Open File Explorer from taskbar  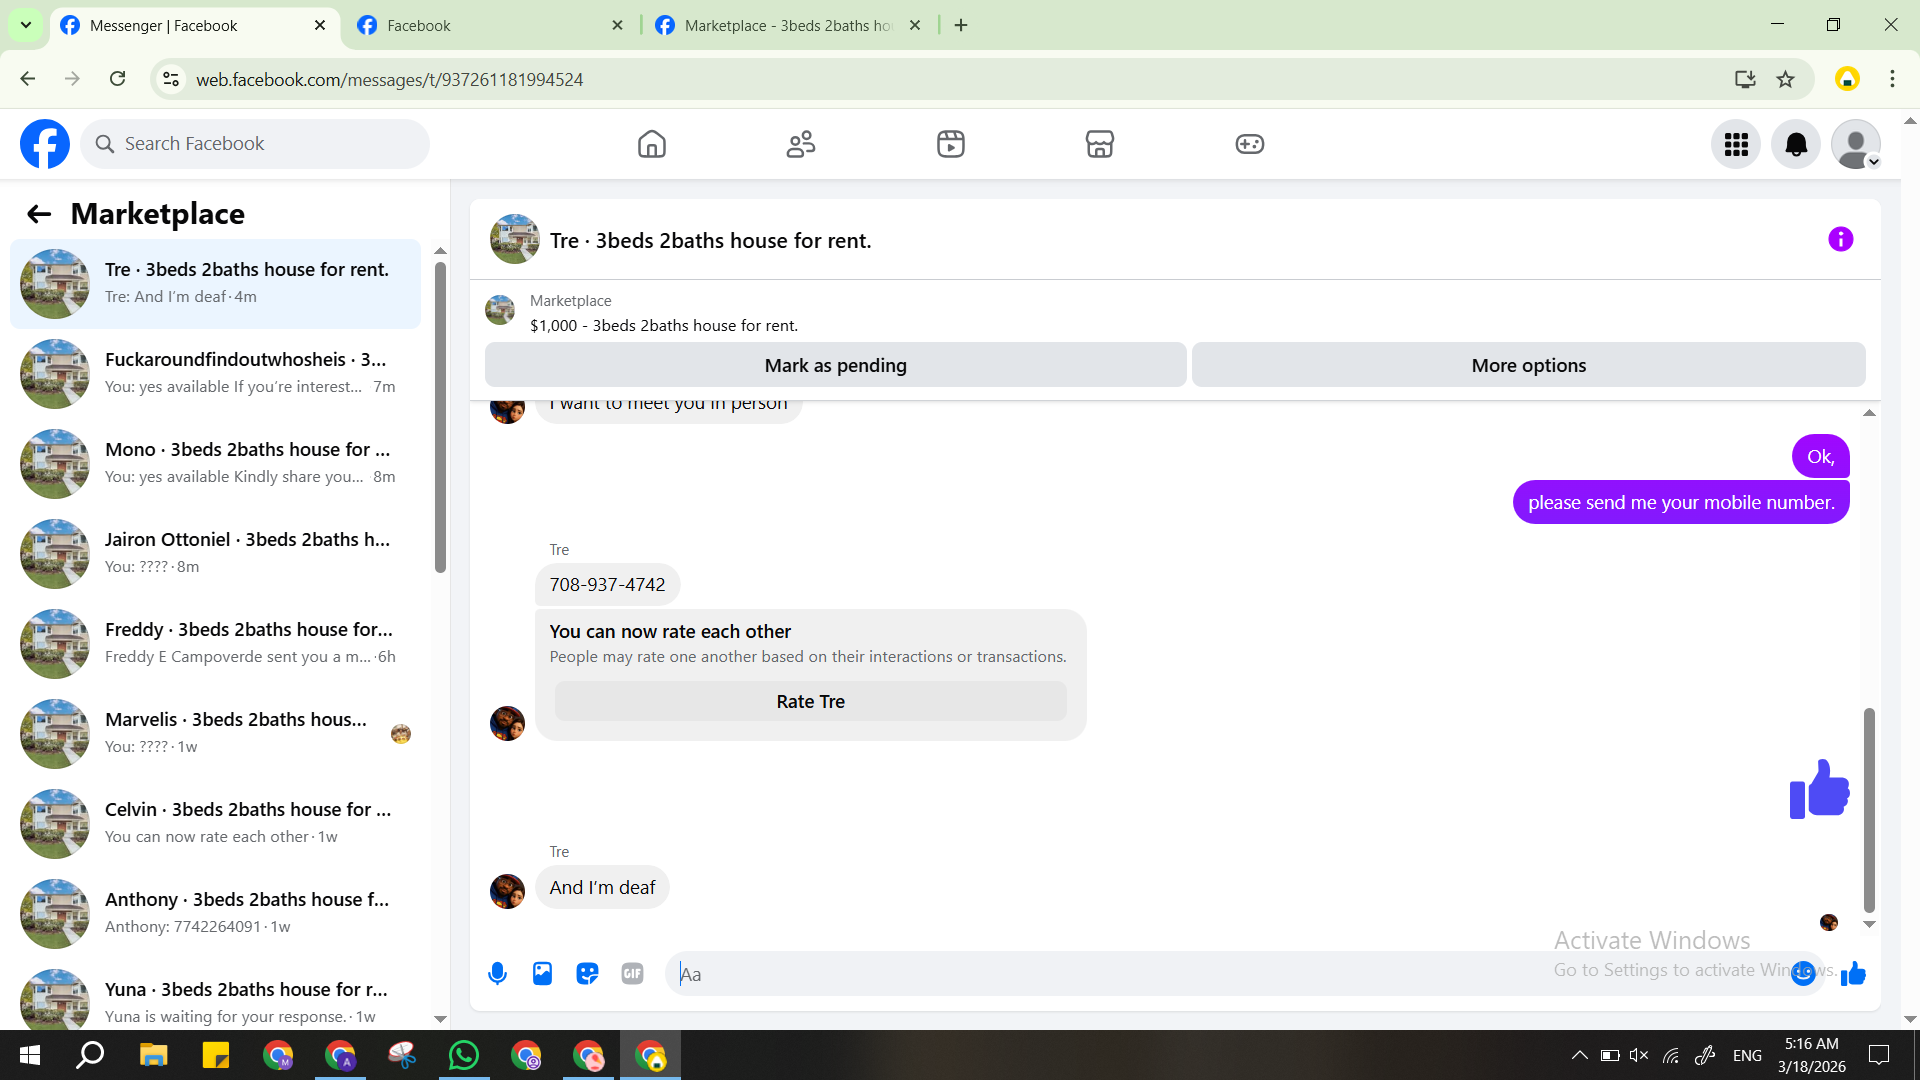click(x=153, y=1055)
